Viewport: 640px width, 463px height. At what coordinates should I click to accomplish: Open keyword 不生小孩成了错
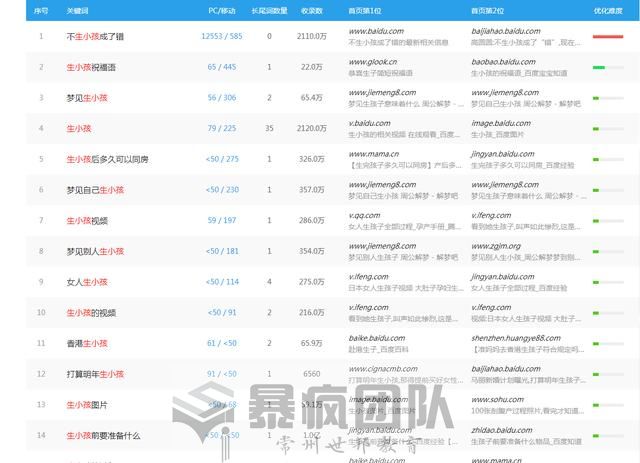(95, 36)
